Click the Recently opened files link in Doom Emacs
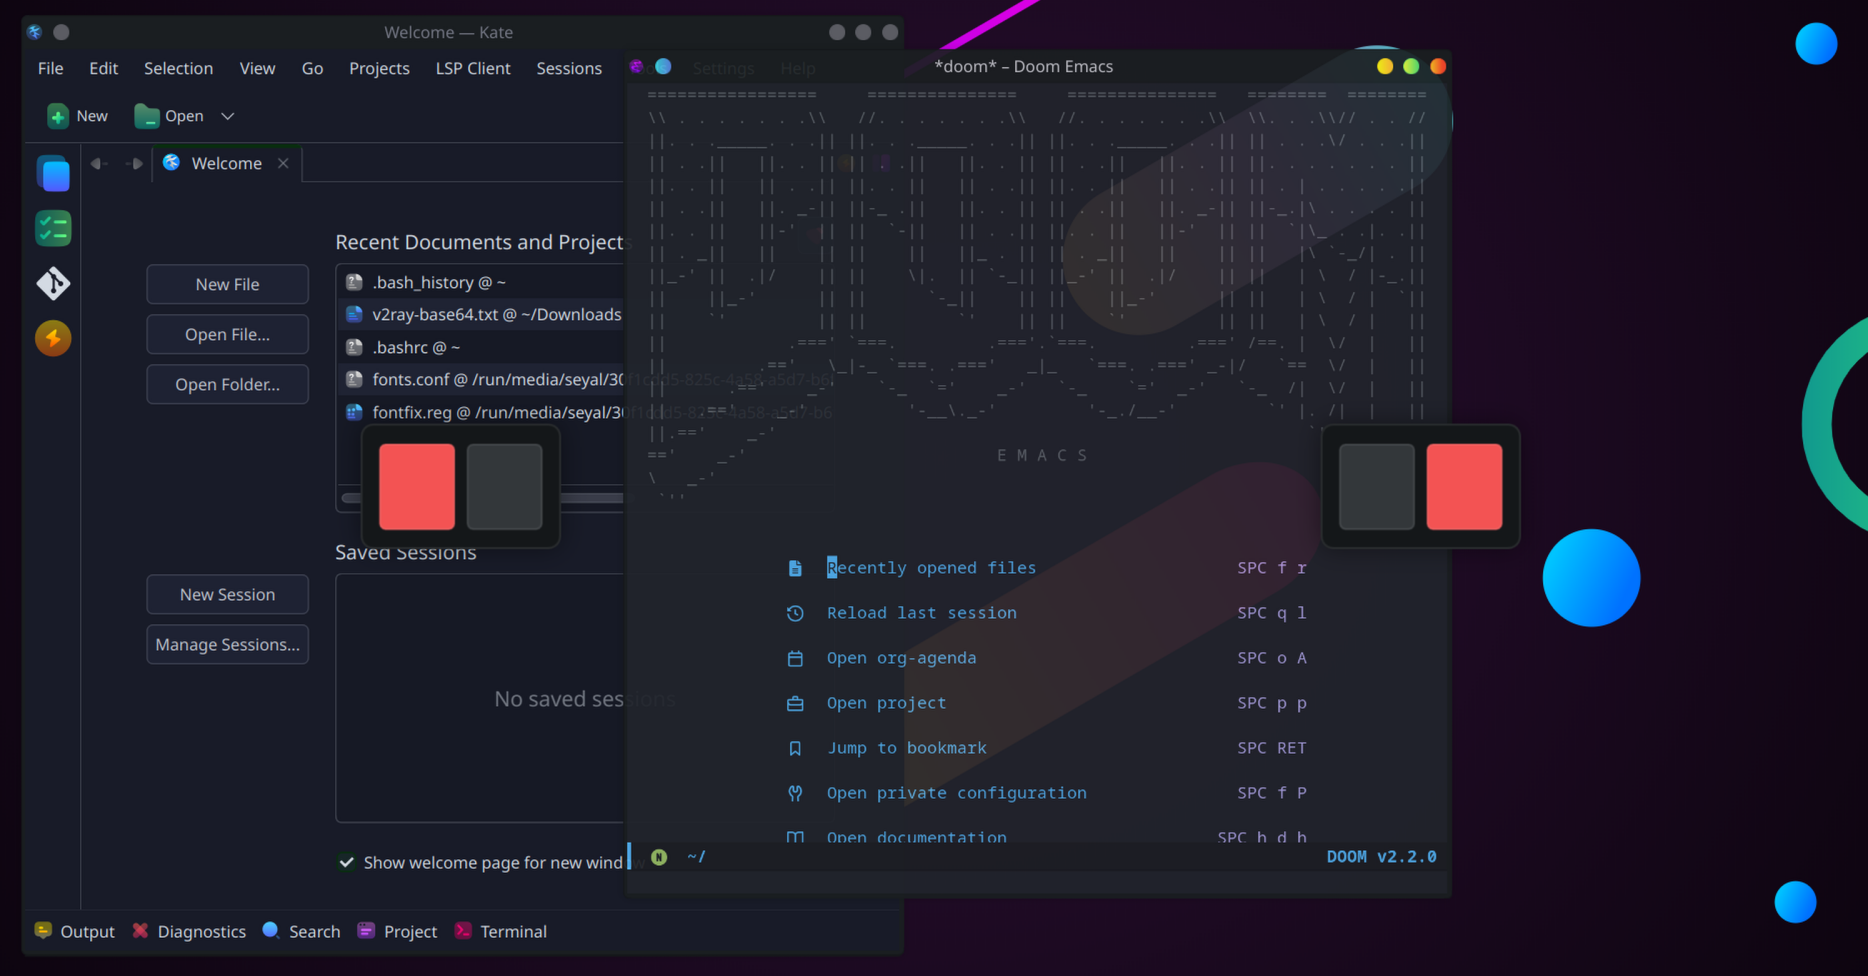 931,568
